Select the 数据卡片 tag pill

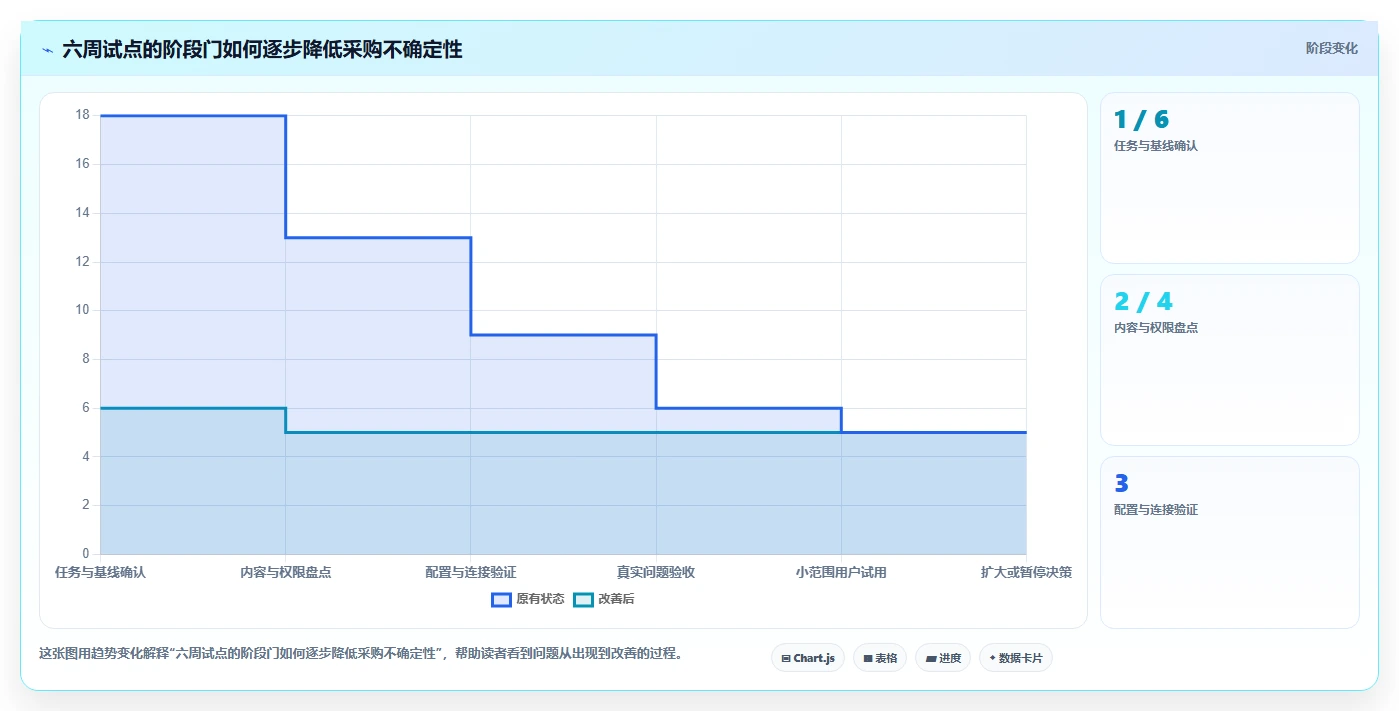coord(1016,658)
